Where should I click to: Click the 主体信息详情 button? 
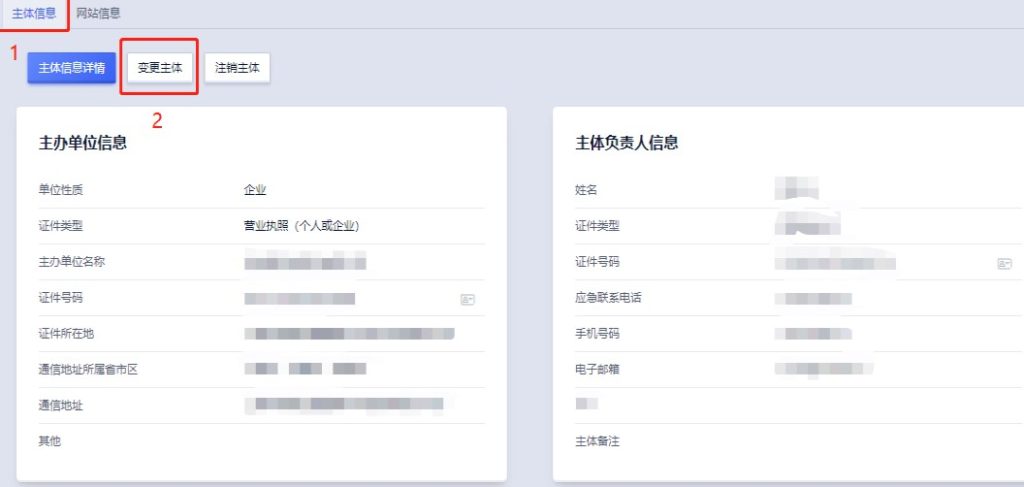[x=72, y=68]
